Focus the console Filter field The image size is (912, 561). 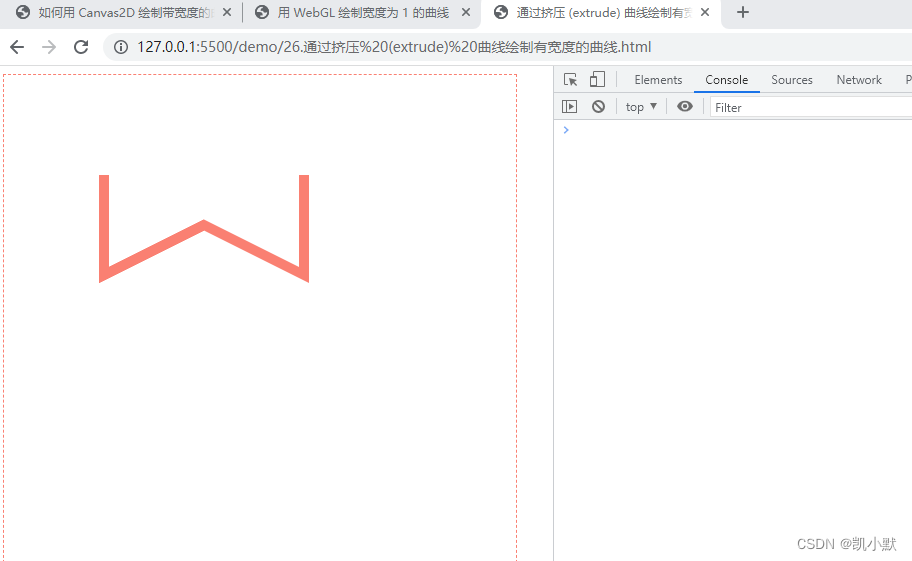click(x=811, y=108)
